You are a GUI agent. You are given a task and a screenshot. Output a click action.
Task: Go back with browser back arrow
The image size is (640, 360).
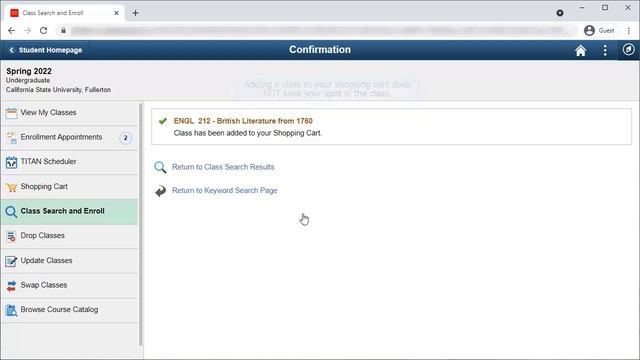click(11, 31)
